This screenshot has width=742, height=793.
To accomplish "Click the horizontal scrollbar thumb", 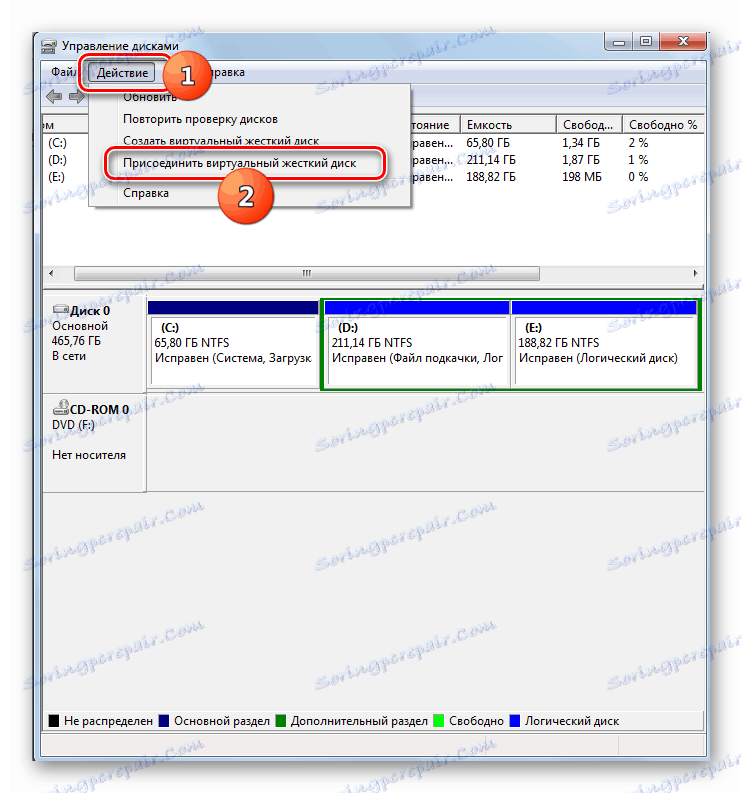I will pos(307,273).
